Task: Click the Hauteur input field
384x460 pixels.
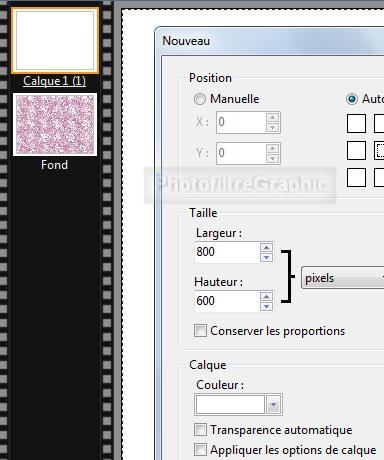Action: (227, 301)
